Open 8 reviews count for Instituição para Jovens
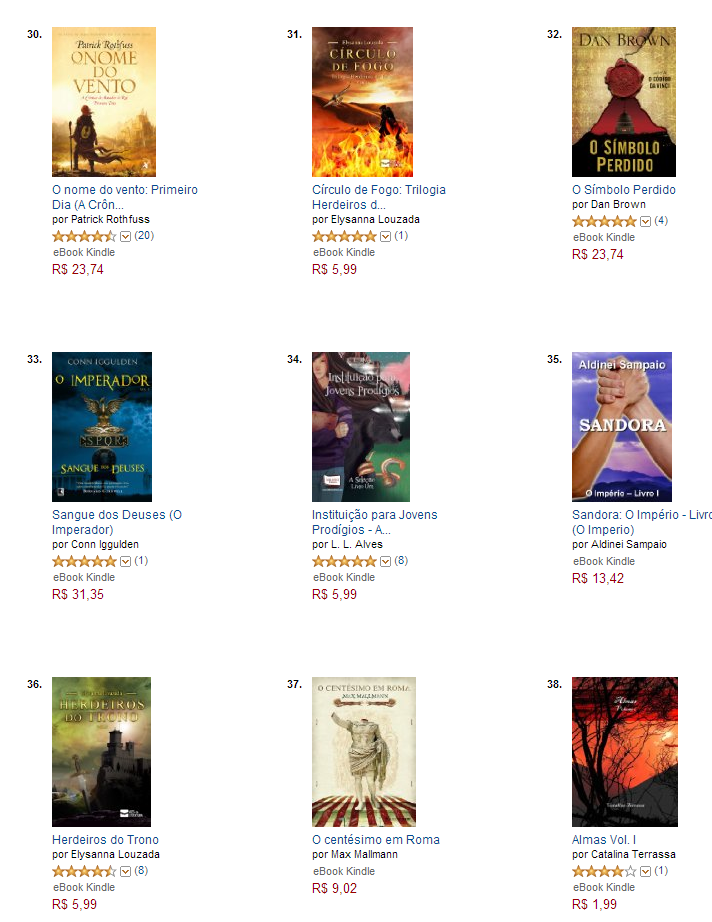The width and height of the screenshot is (712, 922). [401, 561]
